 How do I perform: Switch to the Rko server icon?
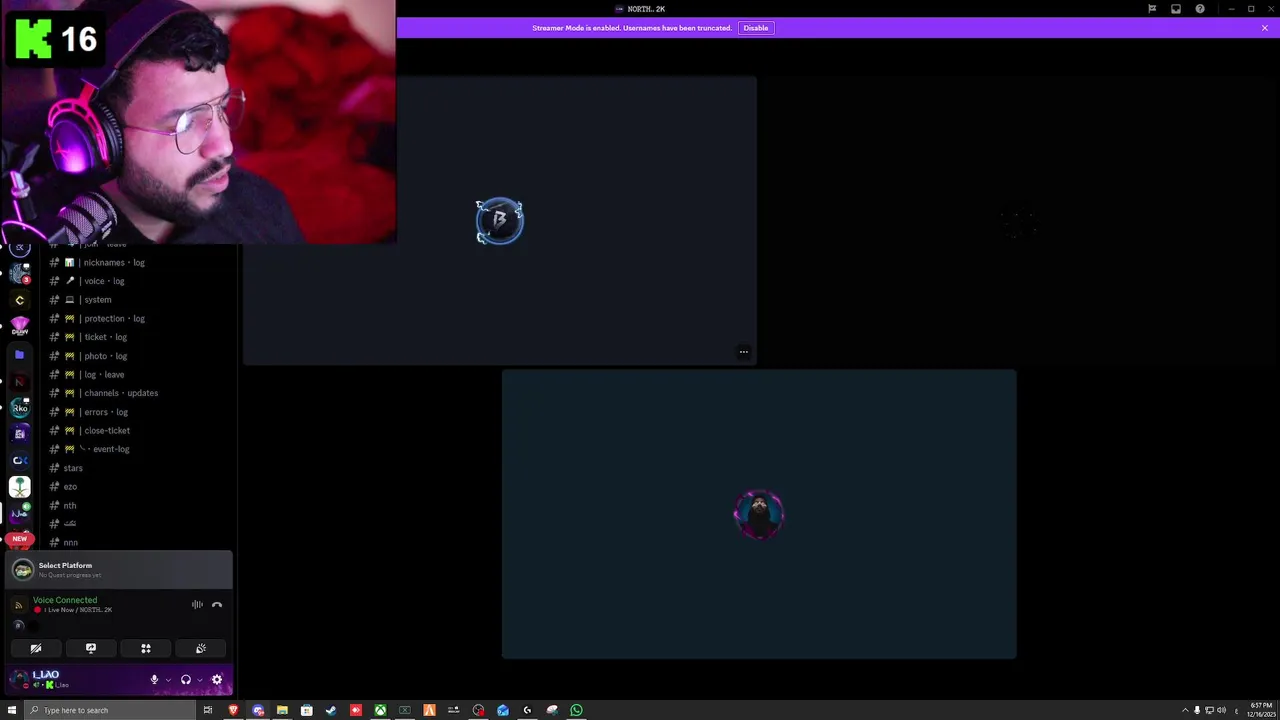pyautogui.click(x=20, y=407)
